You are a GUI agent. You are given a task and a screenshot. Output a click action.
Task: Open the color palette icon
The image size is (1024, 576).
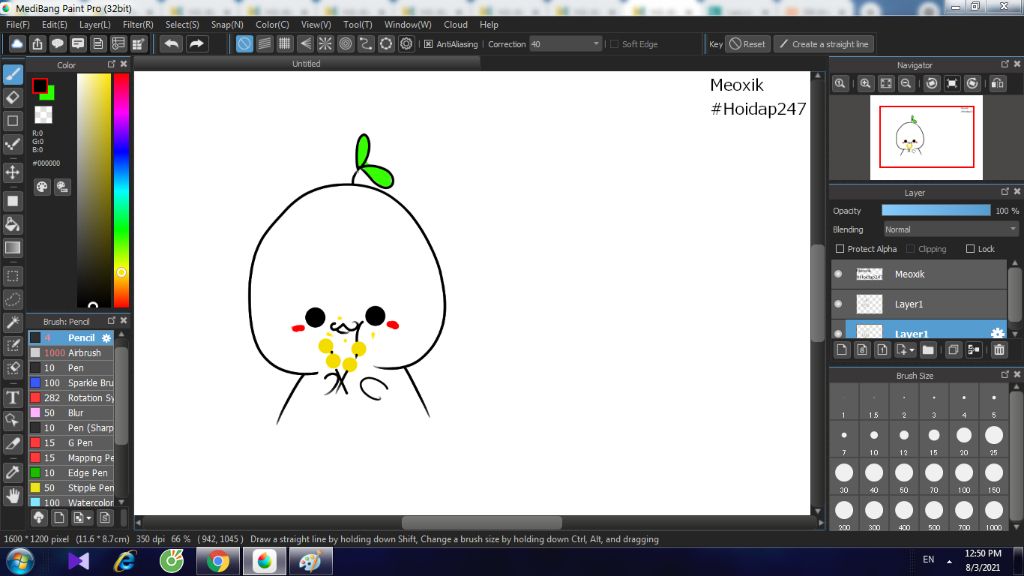pyautogui.click(x=42, y=187)
